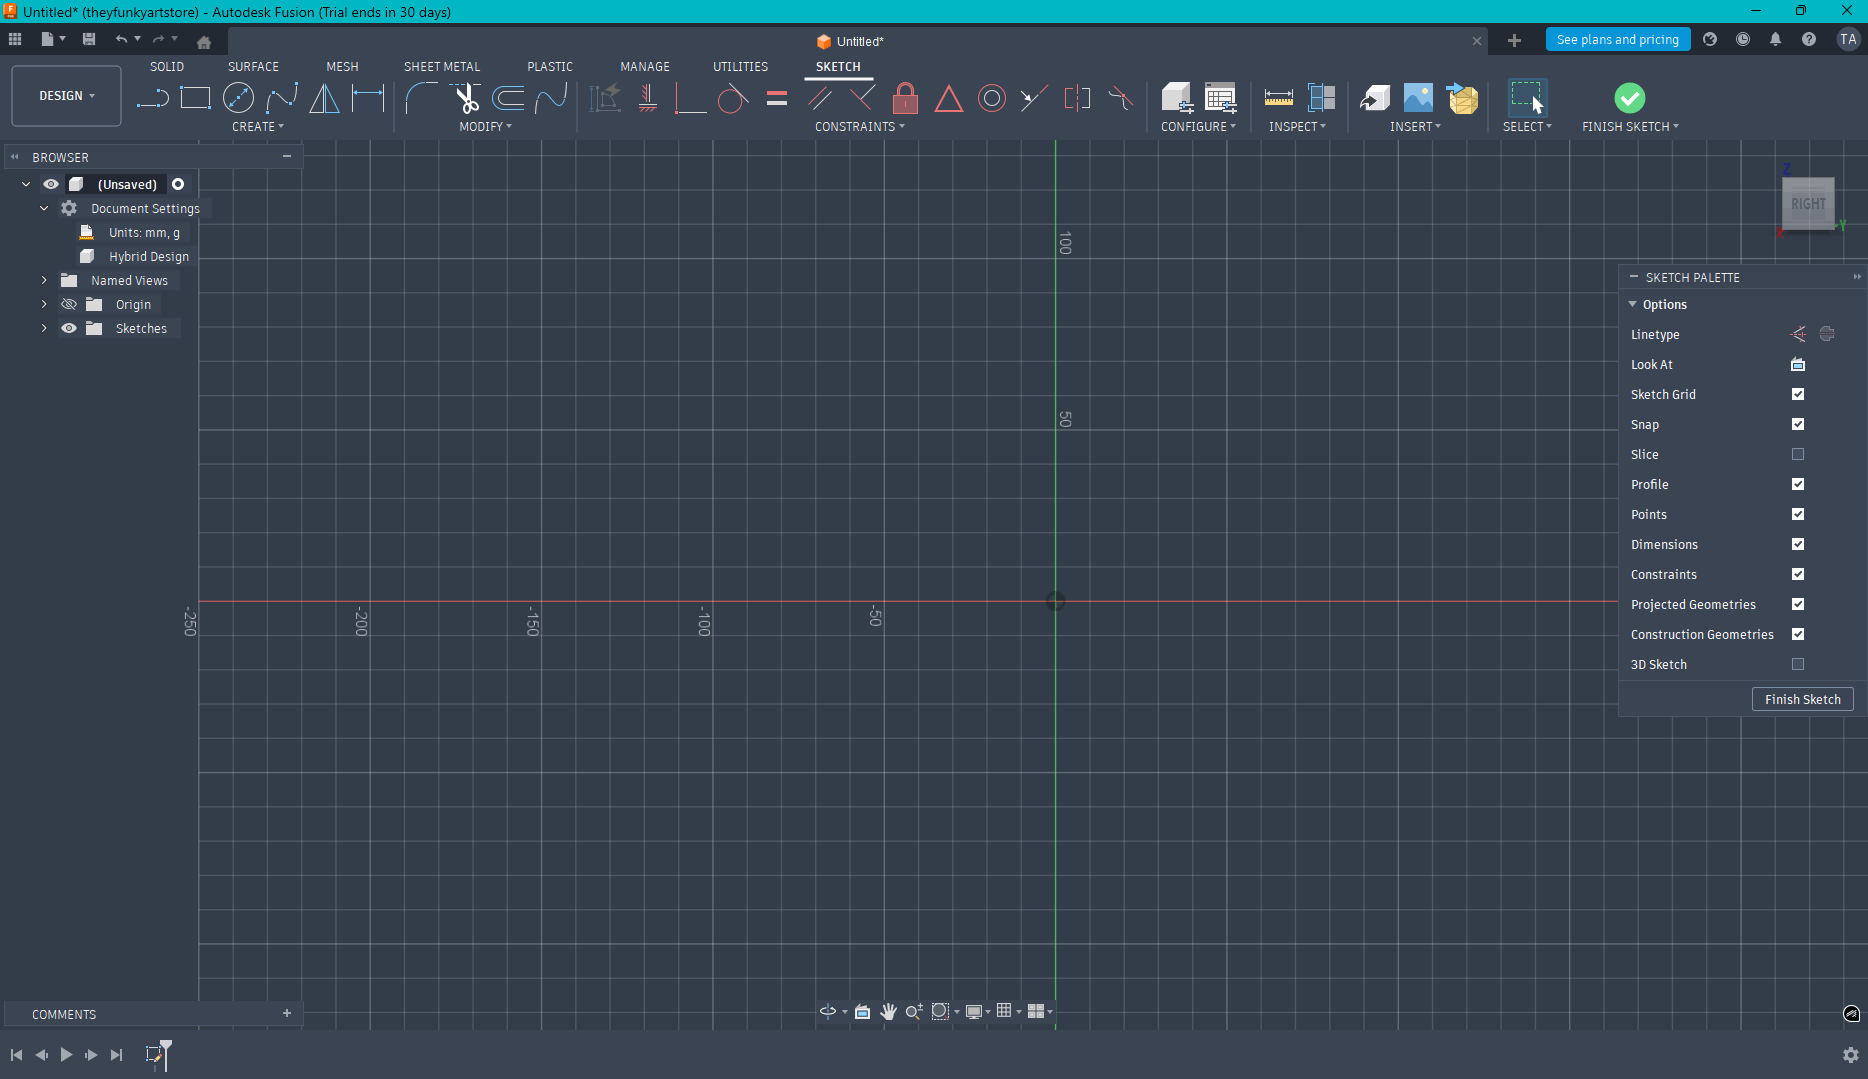The width and height of the screenshot is (1868, 1079).
Task: Open the INSERT dropdown menu
Action: click(x=1415, y=127)
